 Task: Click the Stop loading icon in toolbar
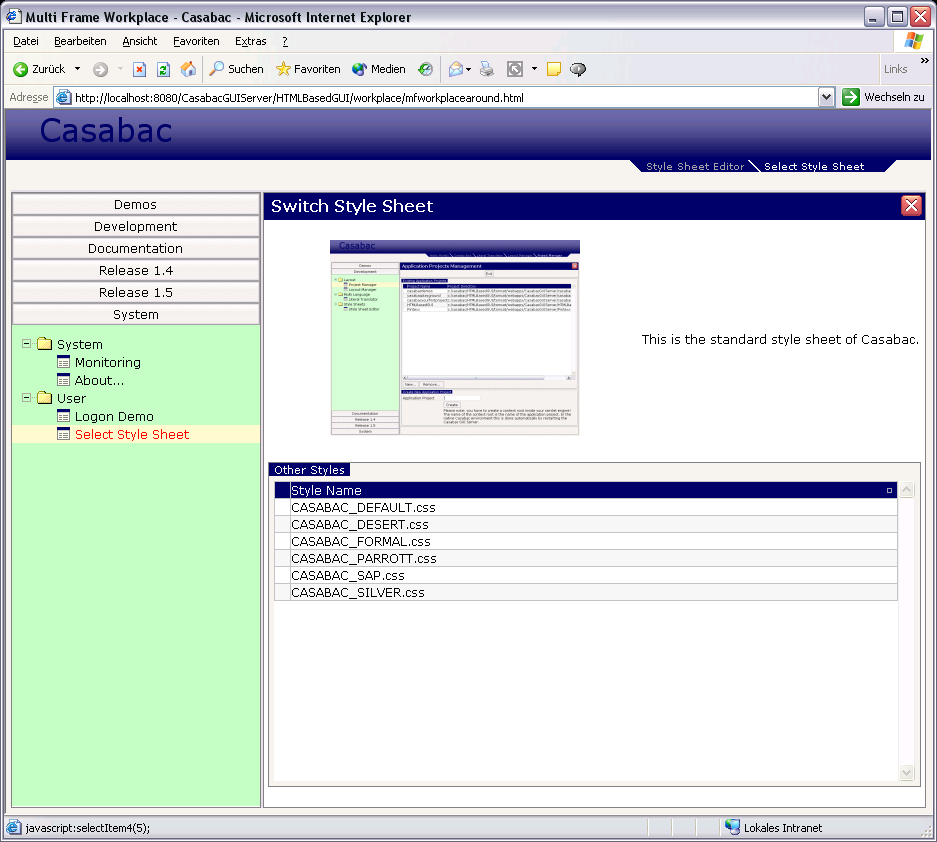coord(140,69)
